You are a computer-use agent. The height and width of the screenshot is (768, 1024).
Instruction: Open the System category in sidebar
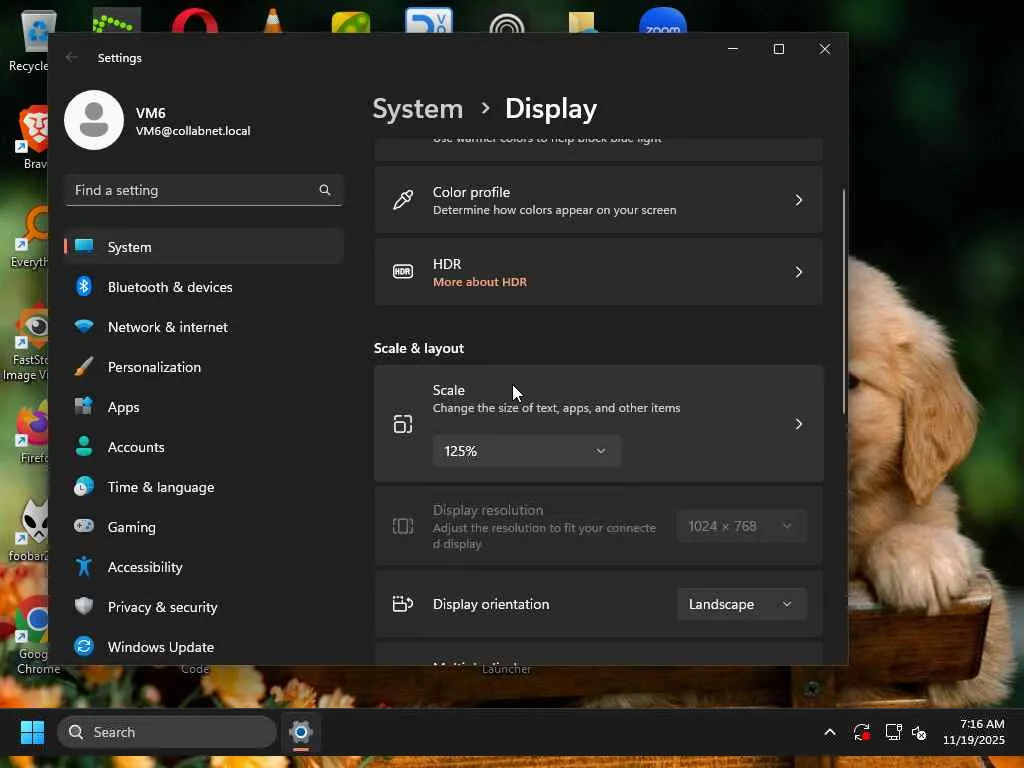click(204, 247)
